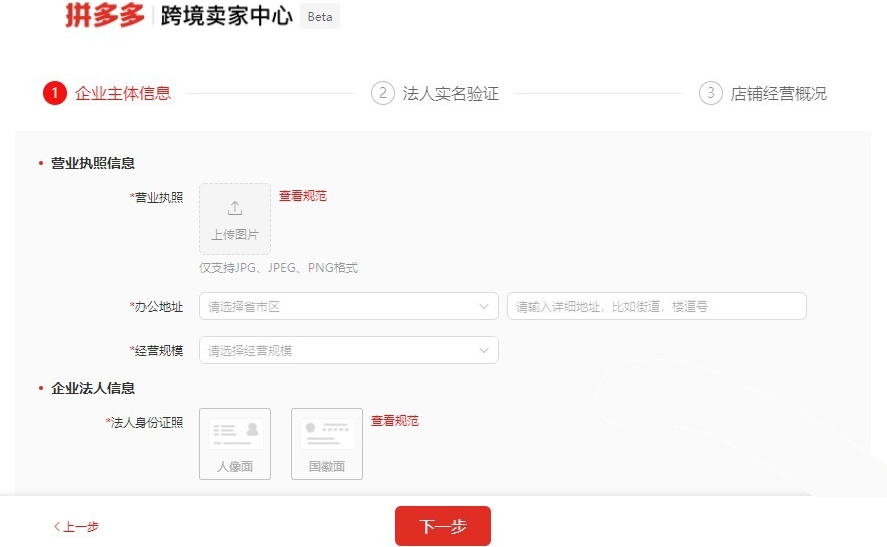
Task: Click the Beta badge next to title
Action: (x=320, y=17)
